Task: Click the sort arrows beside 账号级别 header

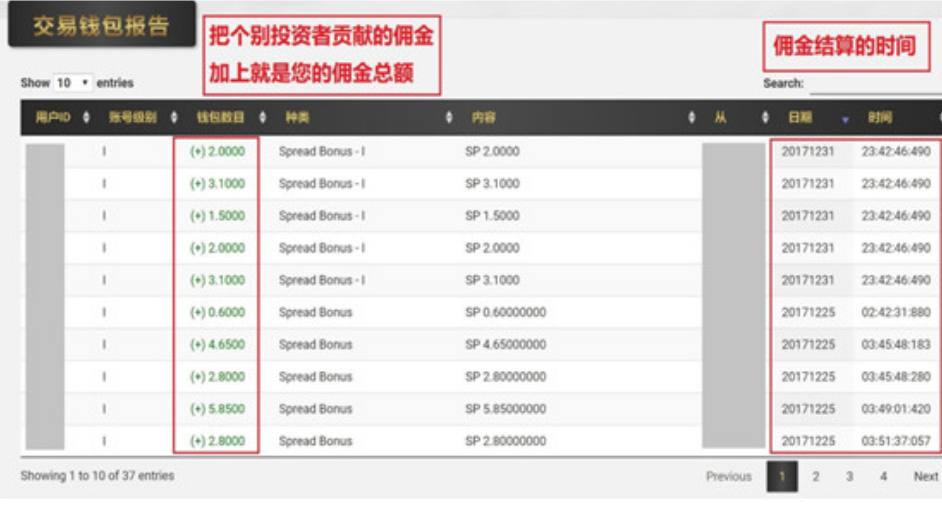Action: pos(175,118)
